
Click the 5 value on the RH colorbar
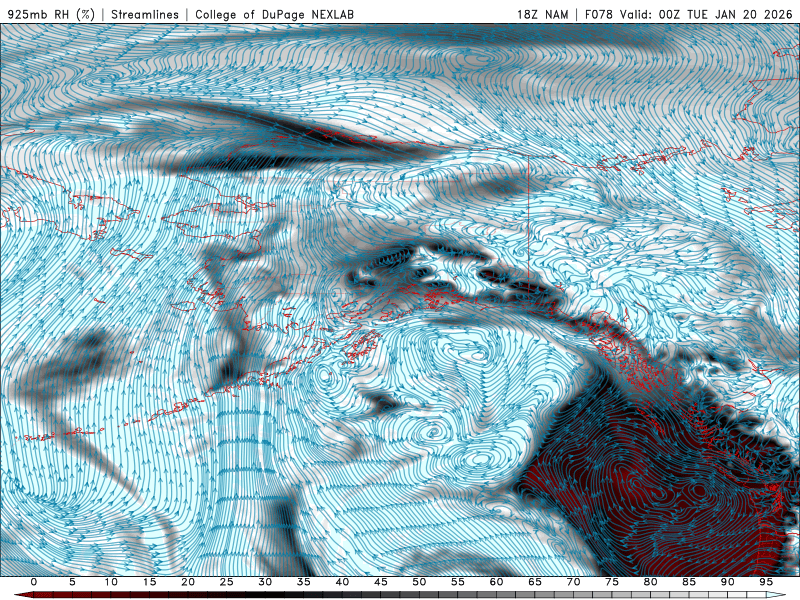[x=72, y=582]
